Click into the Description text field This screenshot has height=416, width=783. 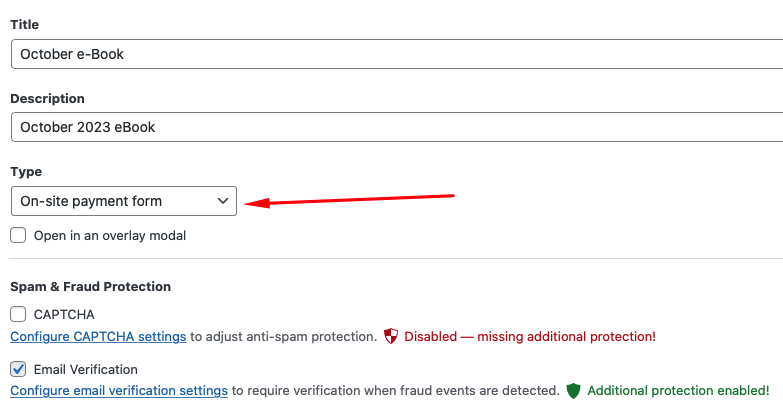tap(390, 127)
